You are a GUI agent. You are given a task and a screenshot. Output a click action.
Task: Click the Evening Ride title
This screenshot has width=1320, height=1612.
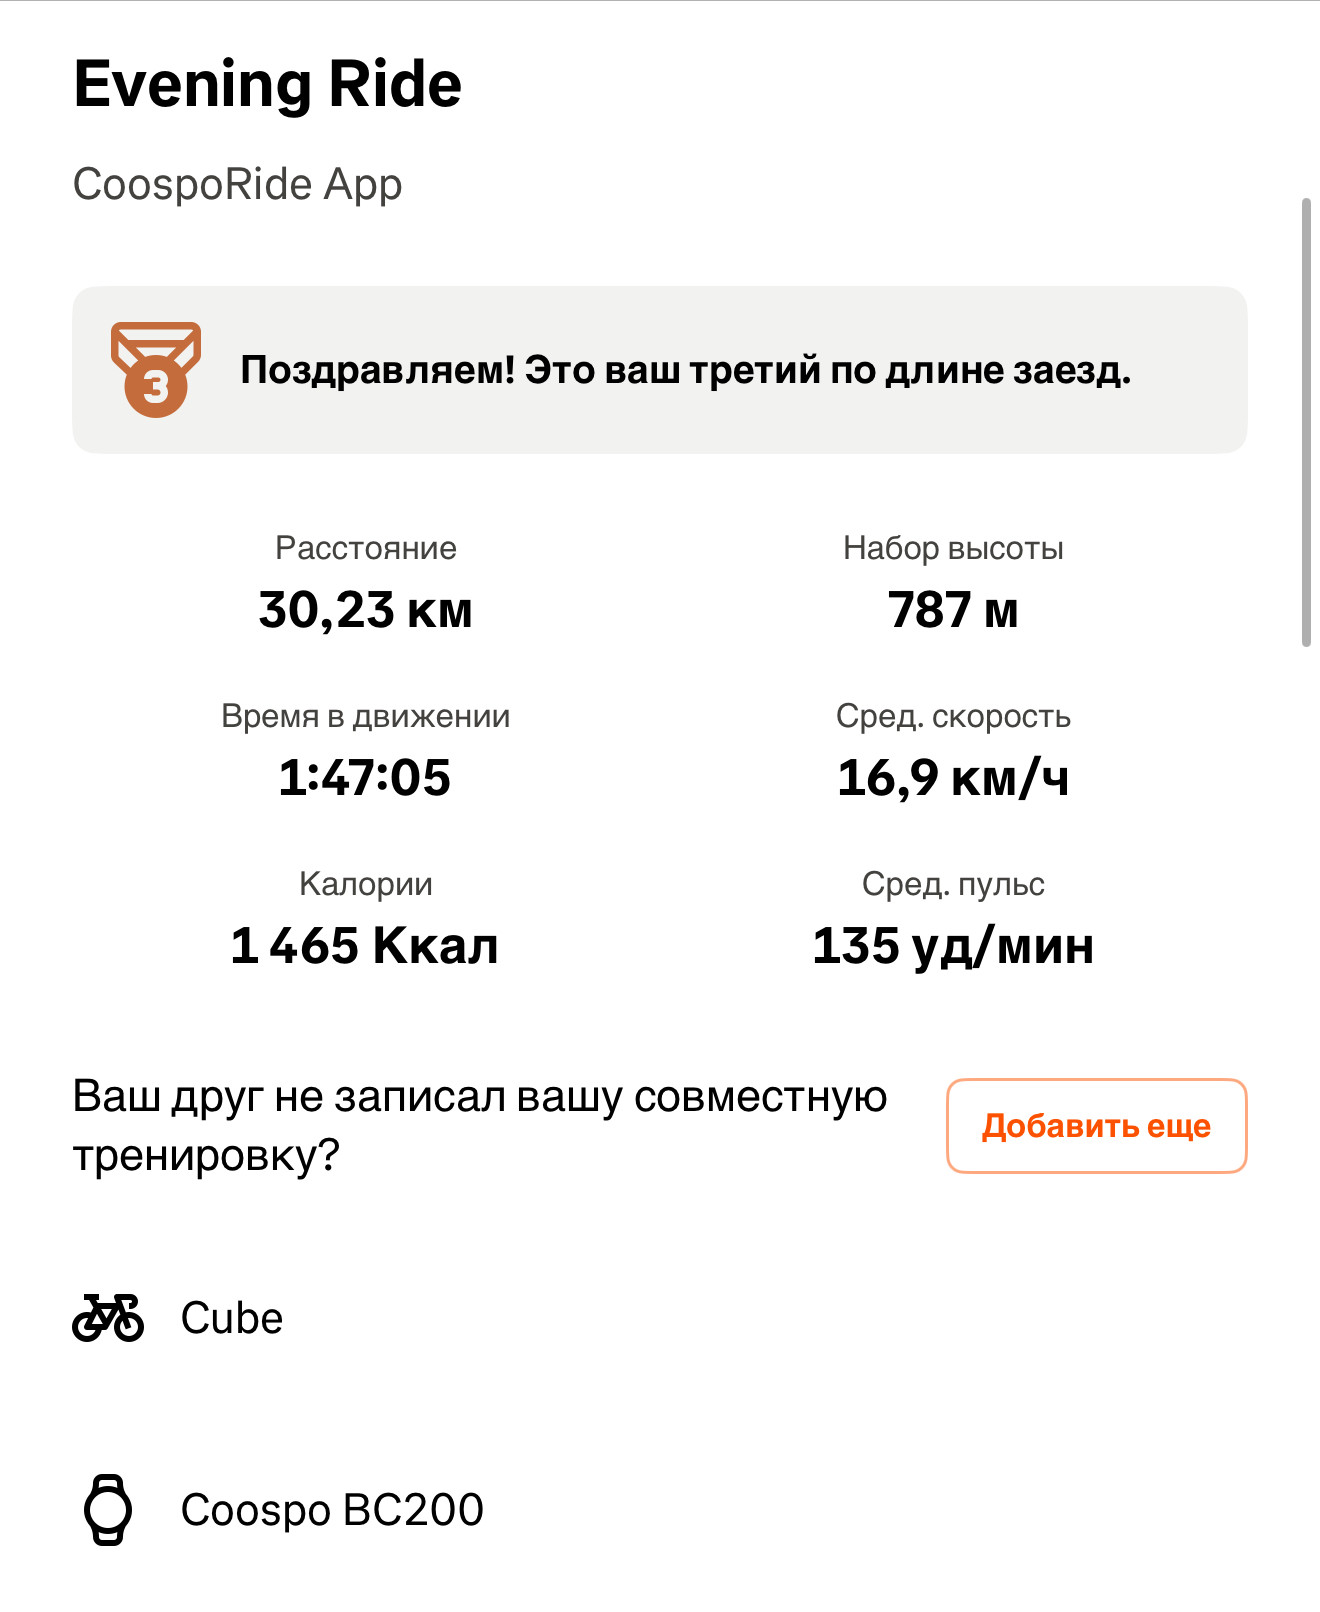click(x=268, y=84)
